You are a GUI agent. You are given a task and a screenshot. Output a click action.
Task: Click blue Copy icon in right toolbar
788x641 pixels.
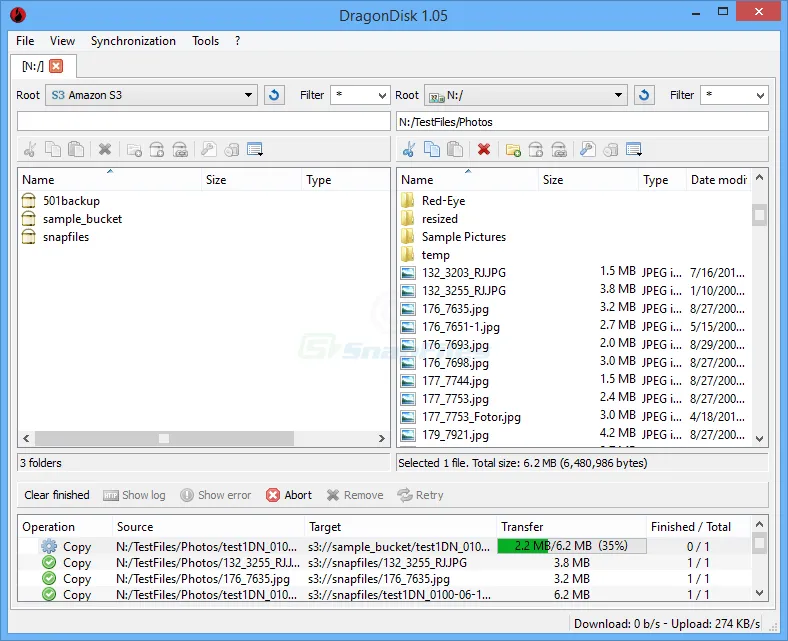[x=432, y=149]
